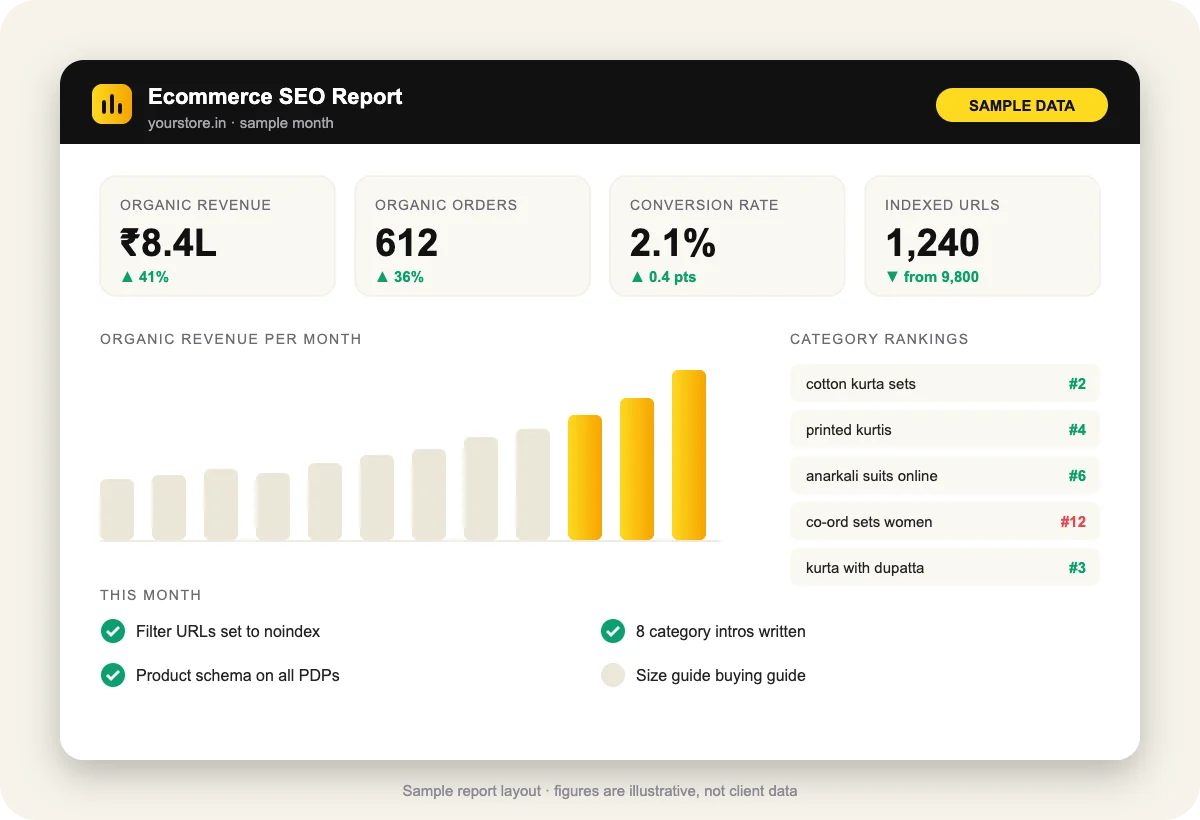This screenshot has width=1200, height=820.
Task: Click the green #2 rank value
Action: pos(1077,384)
